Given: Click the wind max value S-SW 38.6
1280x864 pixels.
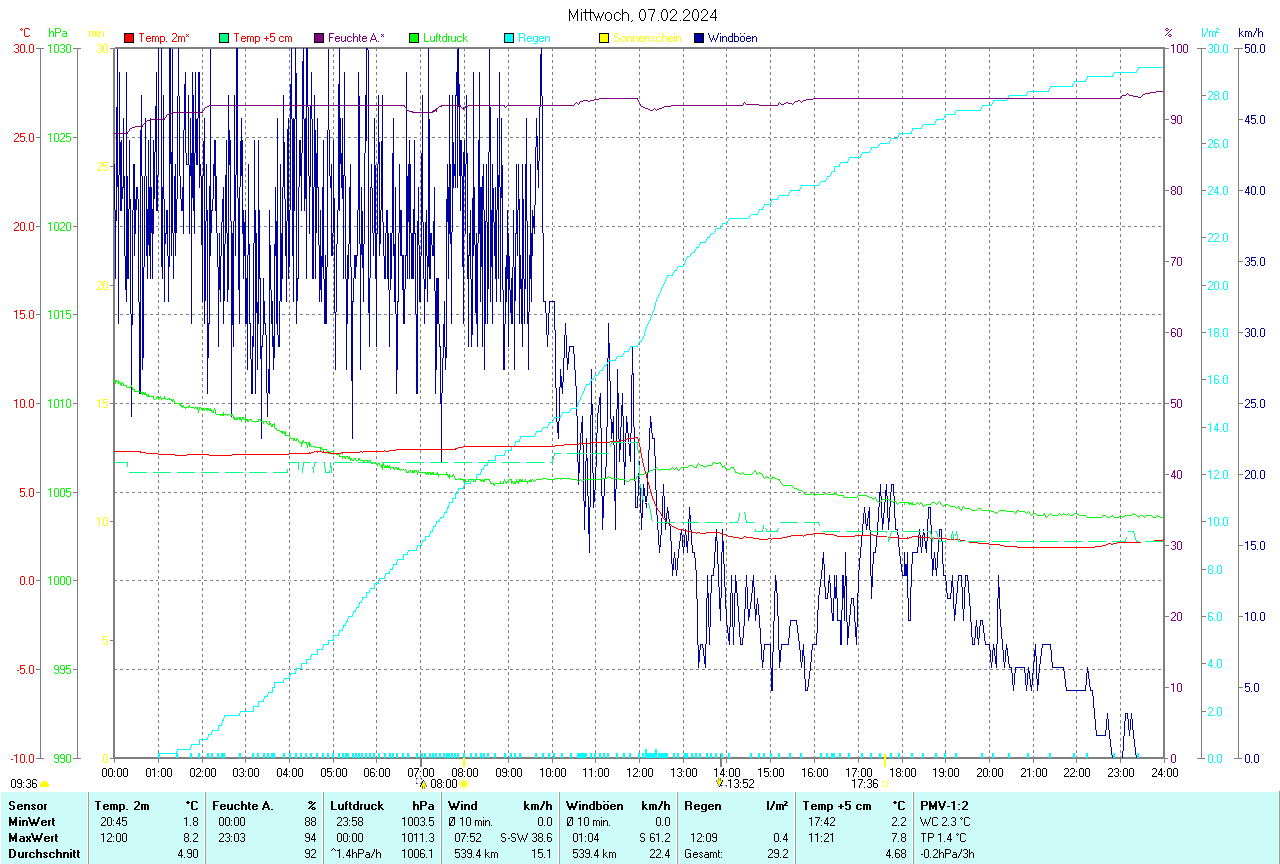Looking at the screenshot, I should tap(526, 837).
